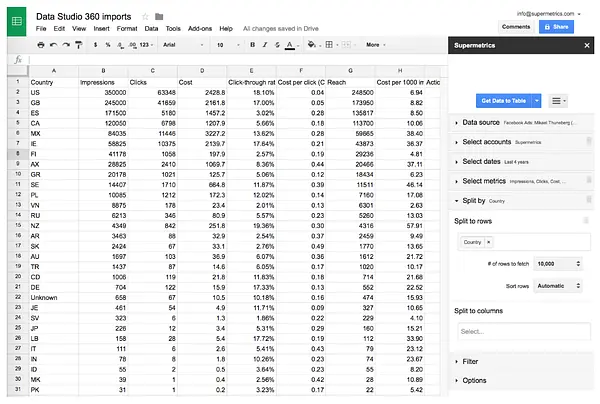This screenshot has width=600, height=404.
Task: Click Get Data to Table button
Action: point(504,101)
